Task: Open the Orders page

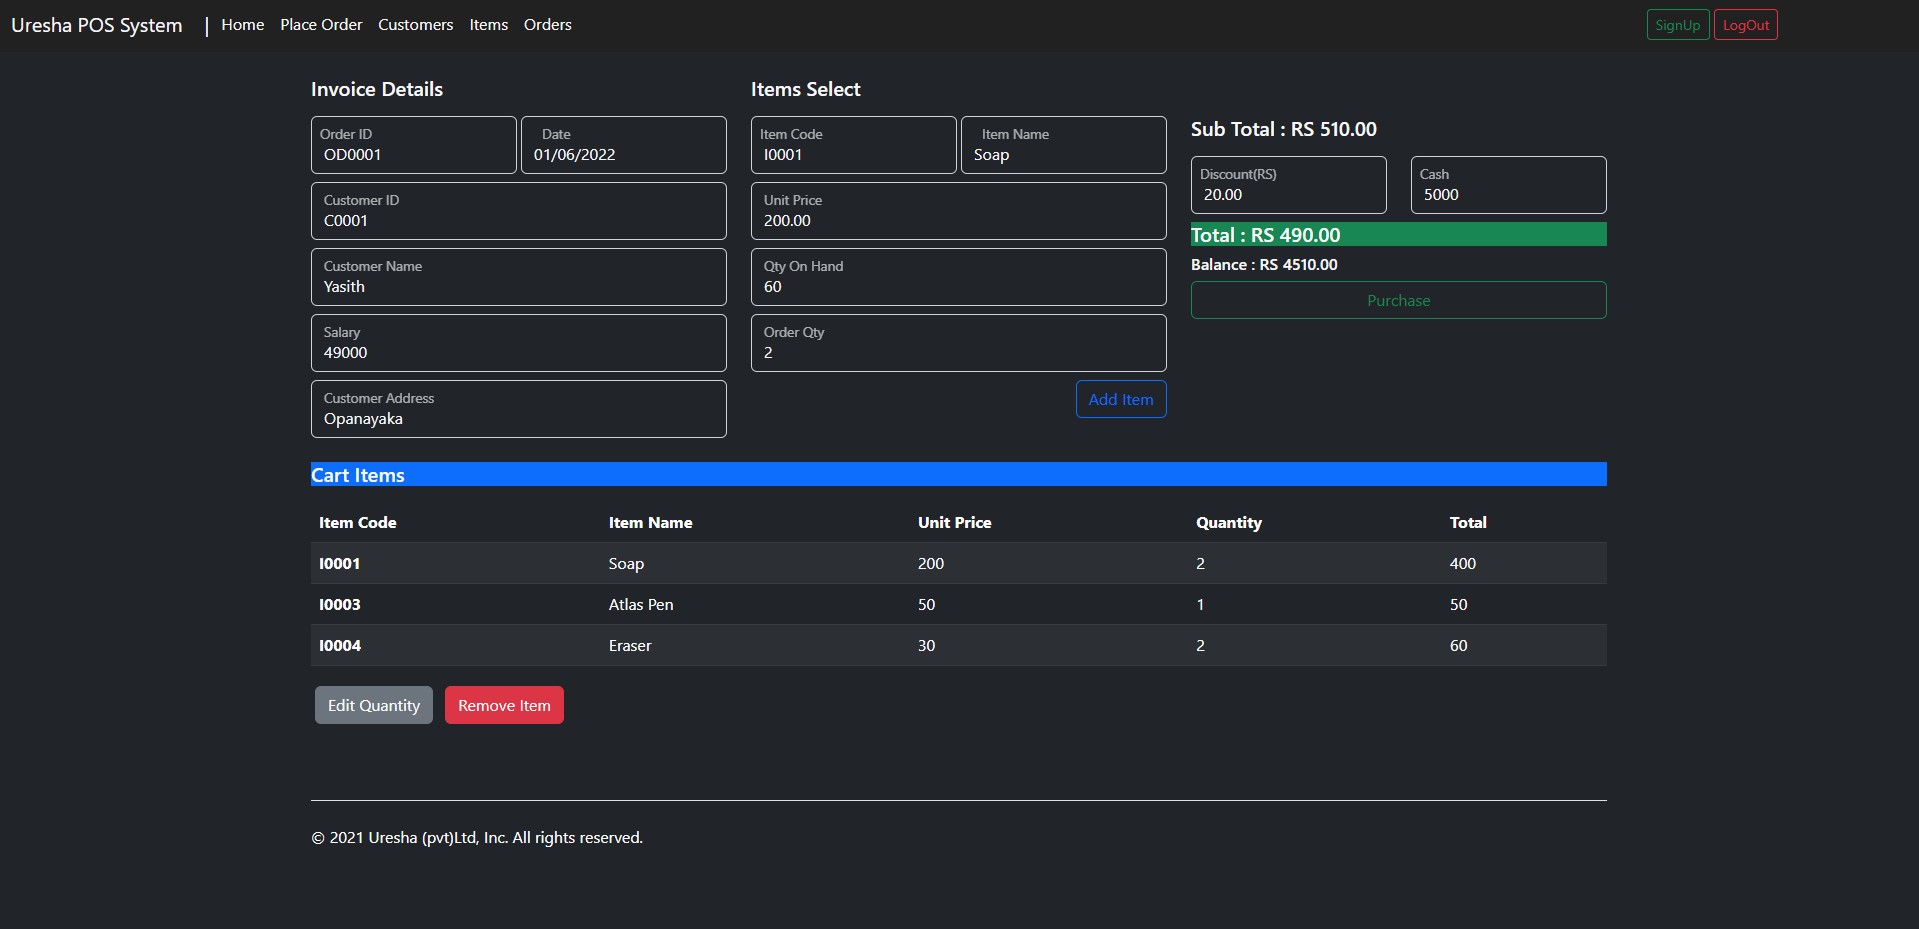Action: coord(547,25)
